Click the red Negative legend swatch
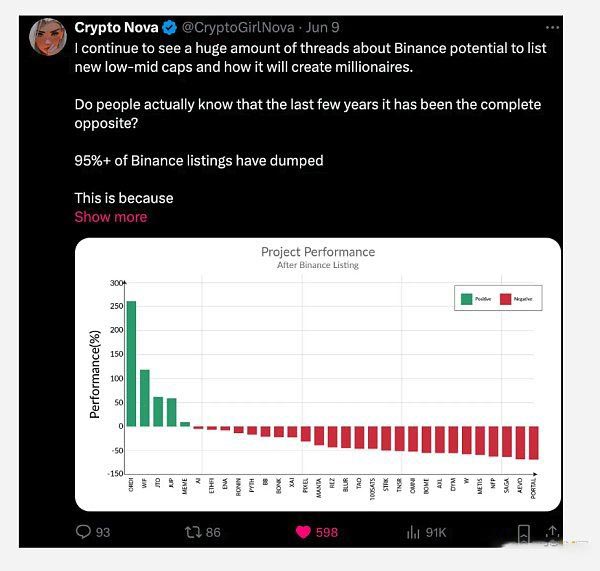This screenshot has width=600, height=571. [x=505, y=299]
